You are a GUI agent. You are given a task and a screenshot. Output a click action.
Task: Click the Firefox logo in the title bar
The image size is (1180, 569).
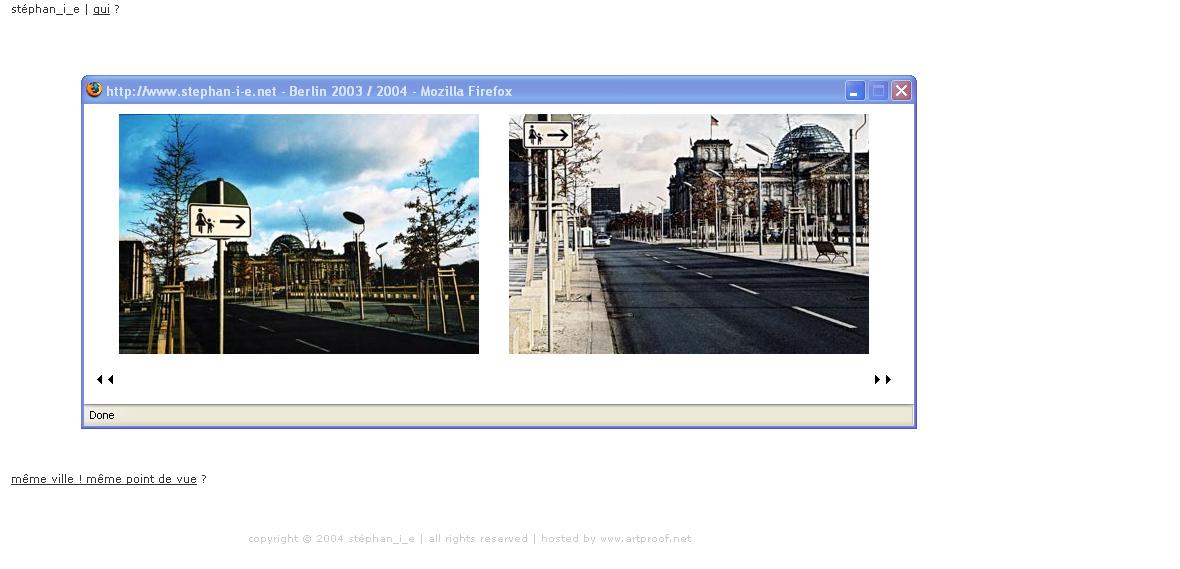pos(94,90)
